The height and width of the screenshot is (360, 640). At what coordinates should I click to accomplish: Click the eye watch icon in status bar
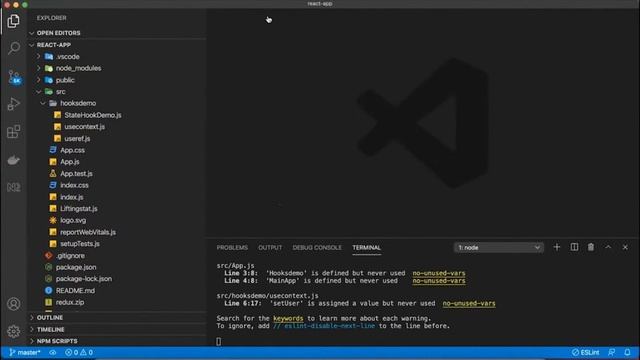(53, 352)
